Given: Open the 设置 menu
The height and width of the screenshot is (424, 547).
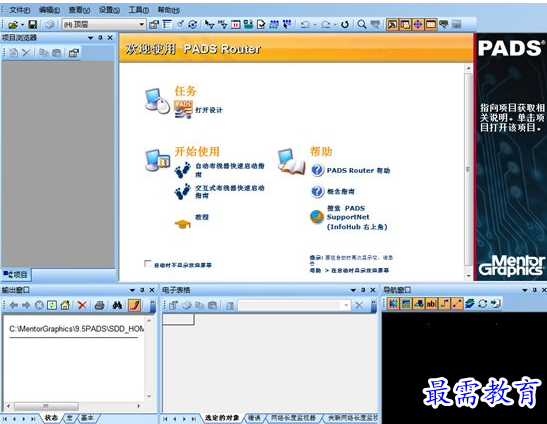Looking at the screenshot, I should (x=109, y=10).
